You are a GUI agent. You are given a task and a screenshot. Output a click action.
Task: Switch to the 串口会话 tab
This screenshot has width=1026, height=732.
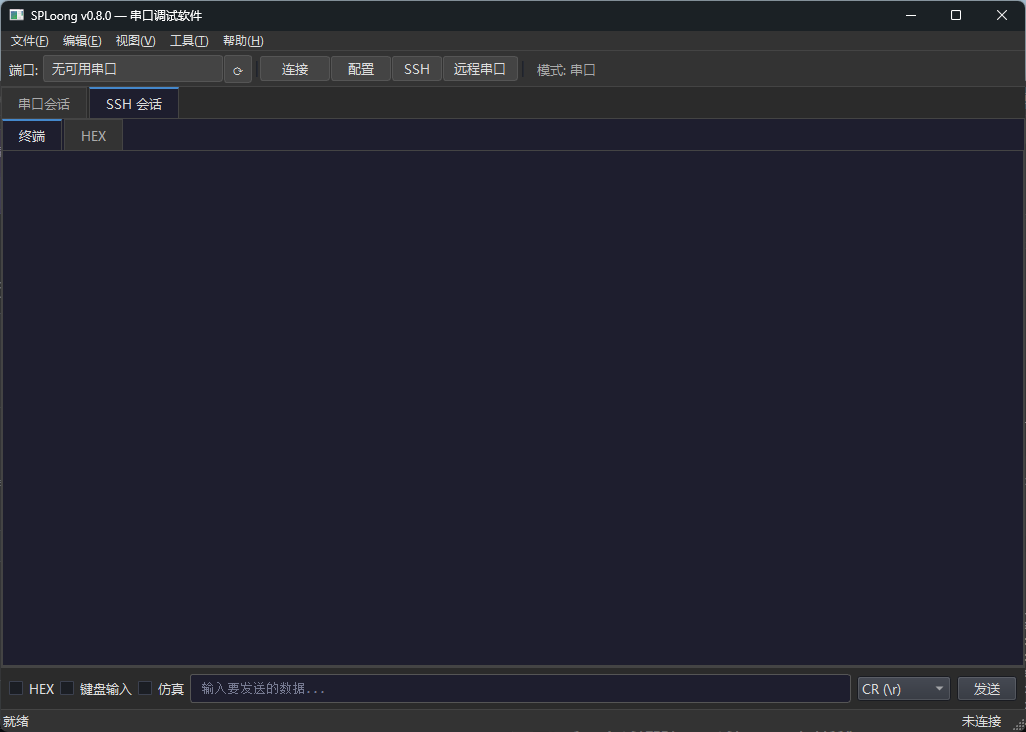coord(44,104)
